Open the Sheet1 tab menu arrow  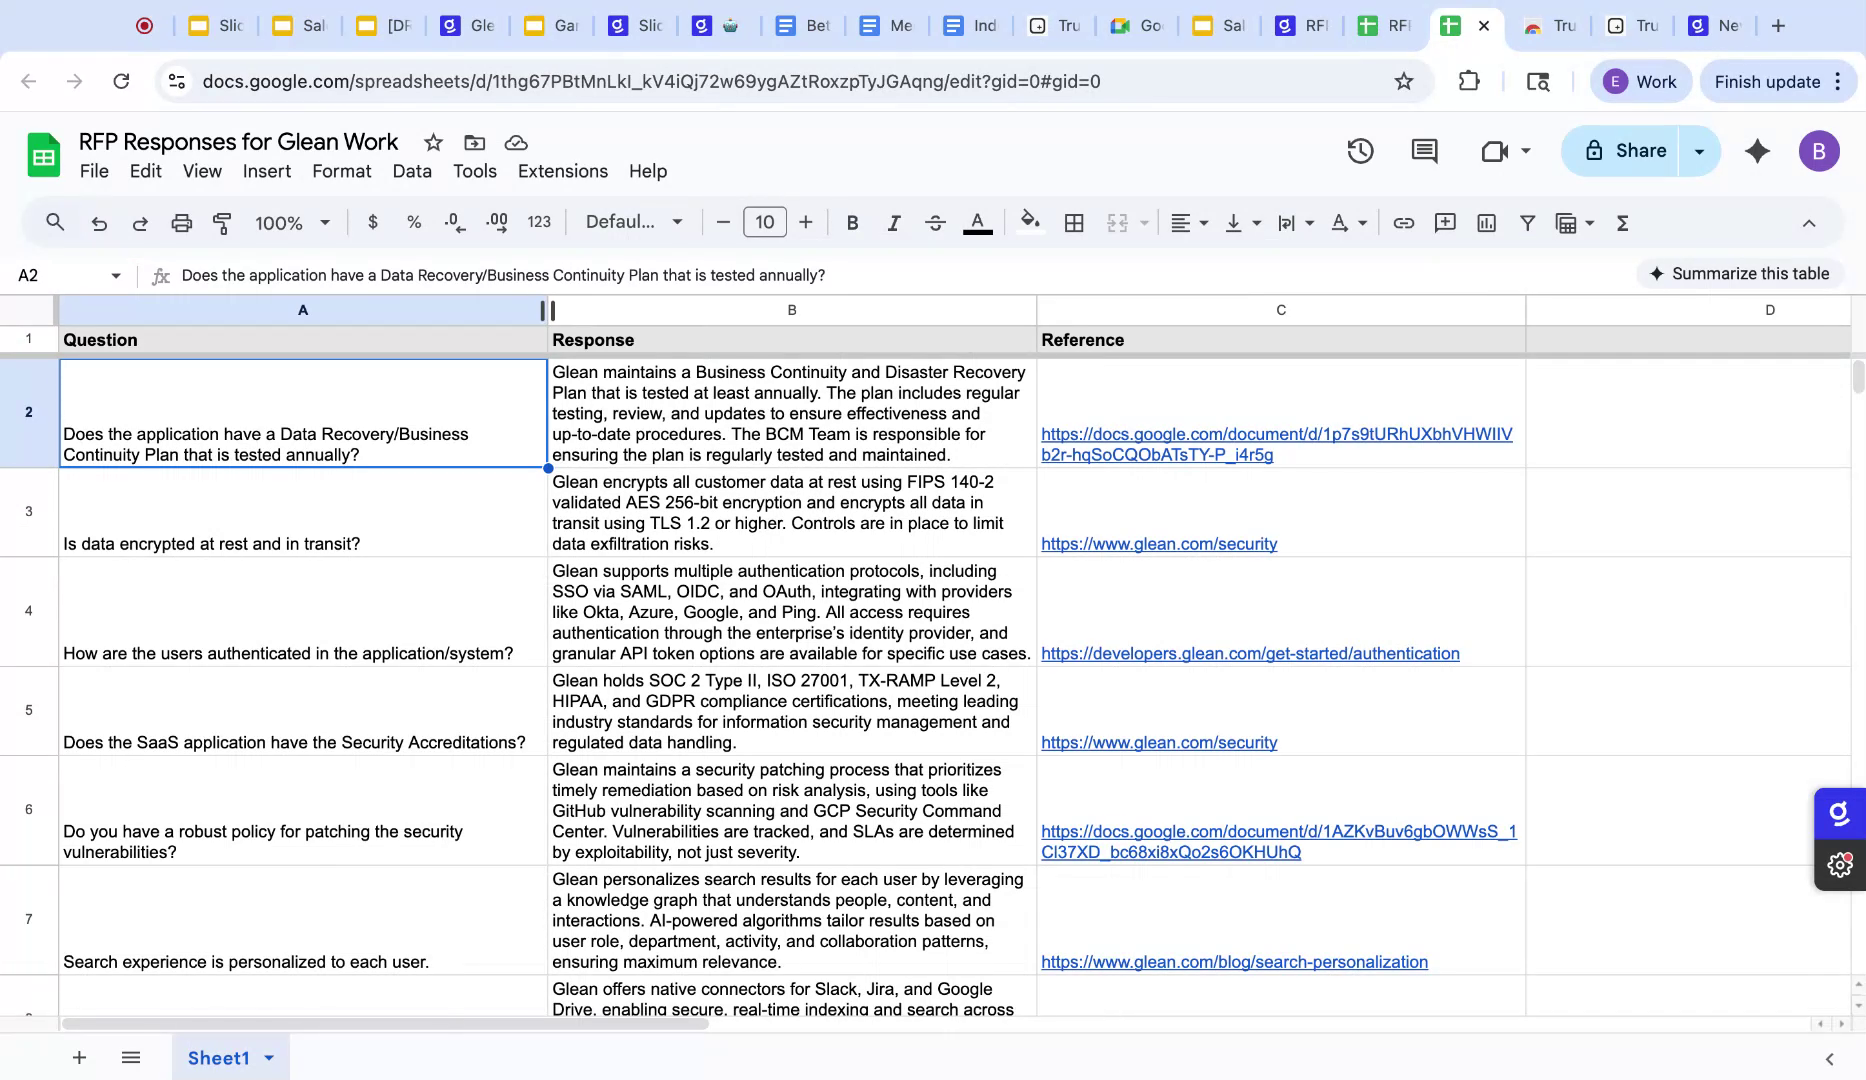click(267, 1057)
